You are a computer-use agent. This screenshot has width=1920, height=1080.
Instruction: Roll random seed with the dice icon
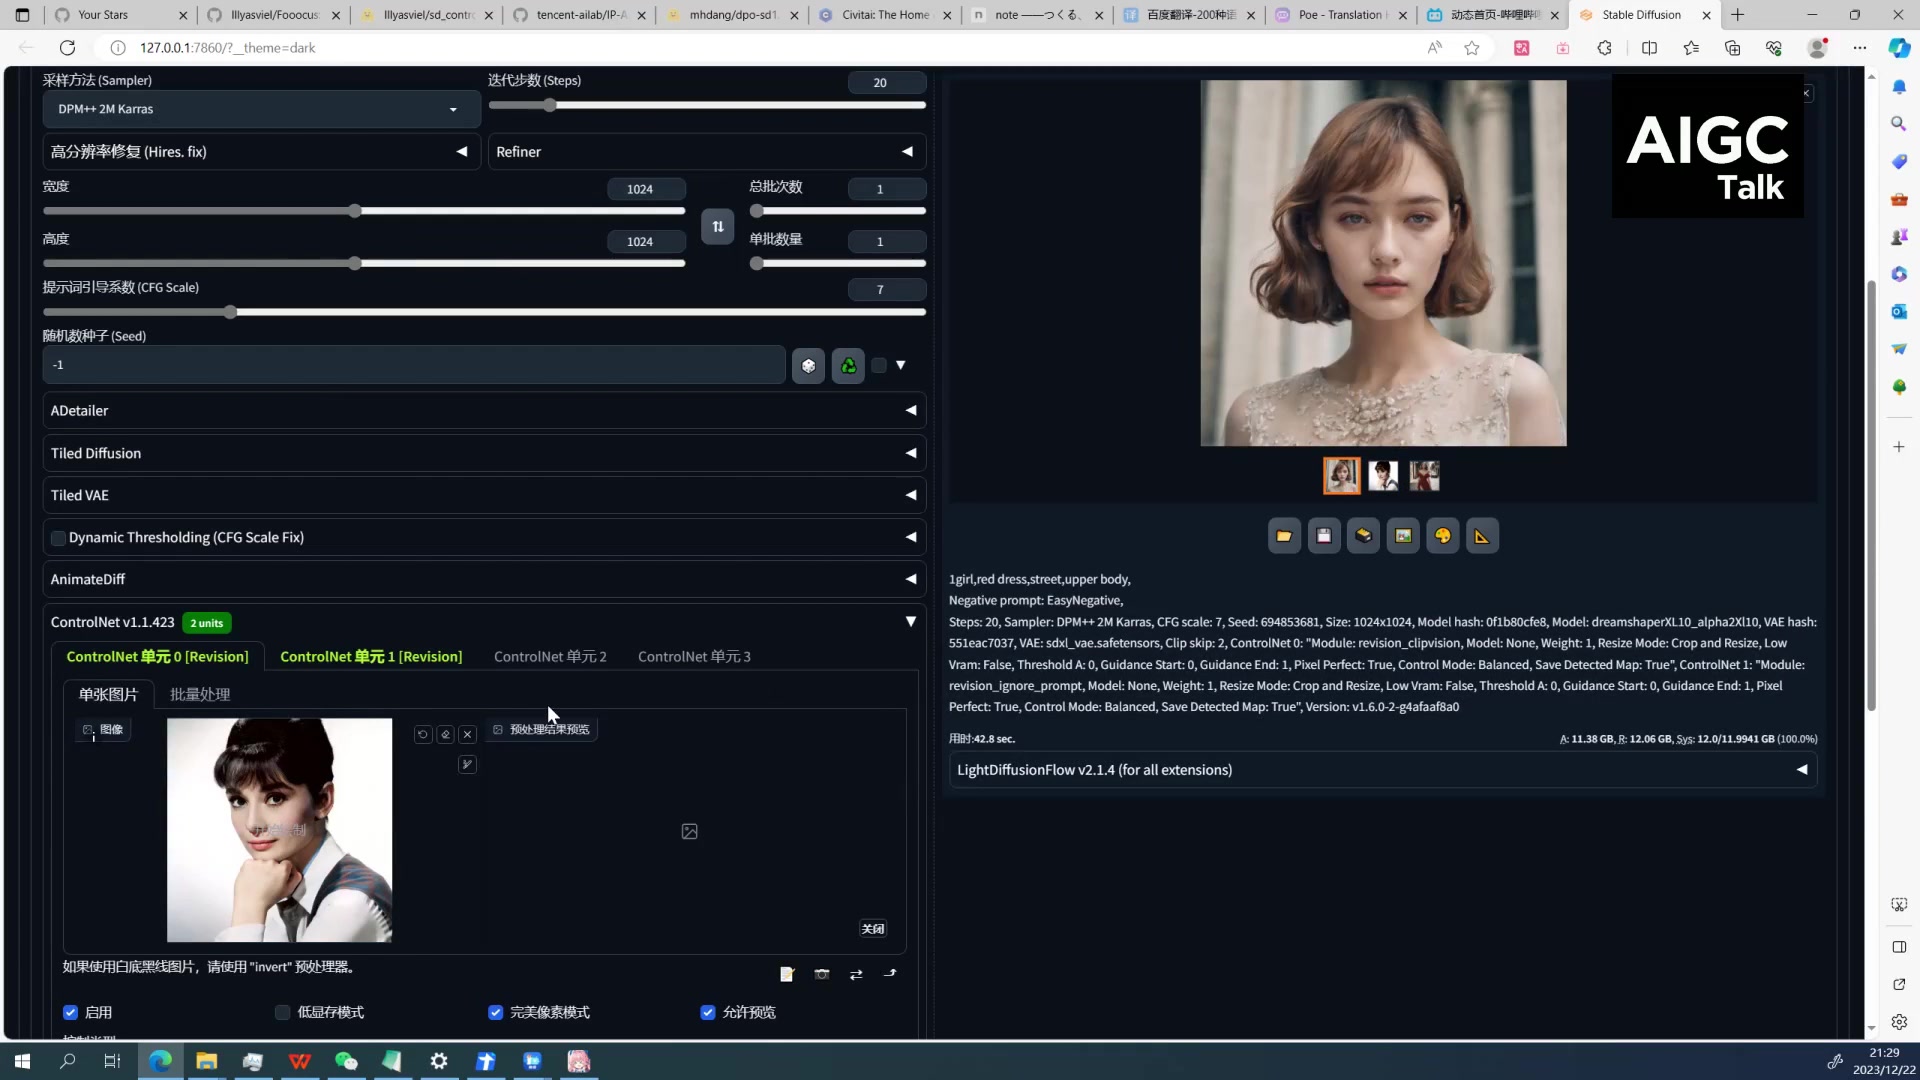809,365
